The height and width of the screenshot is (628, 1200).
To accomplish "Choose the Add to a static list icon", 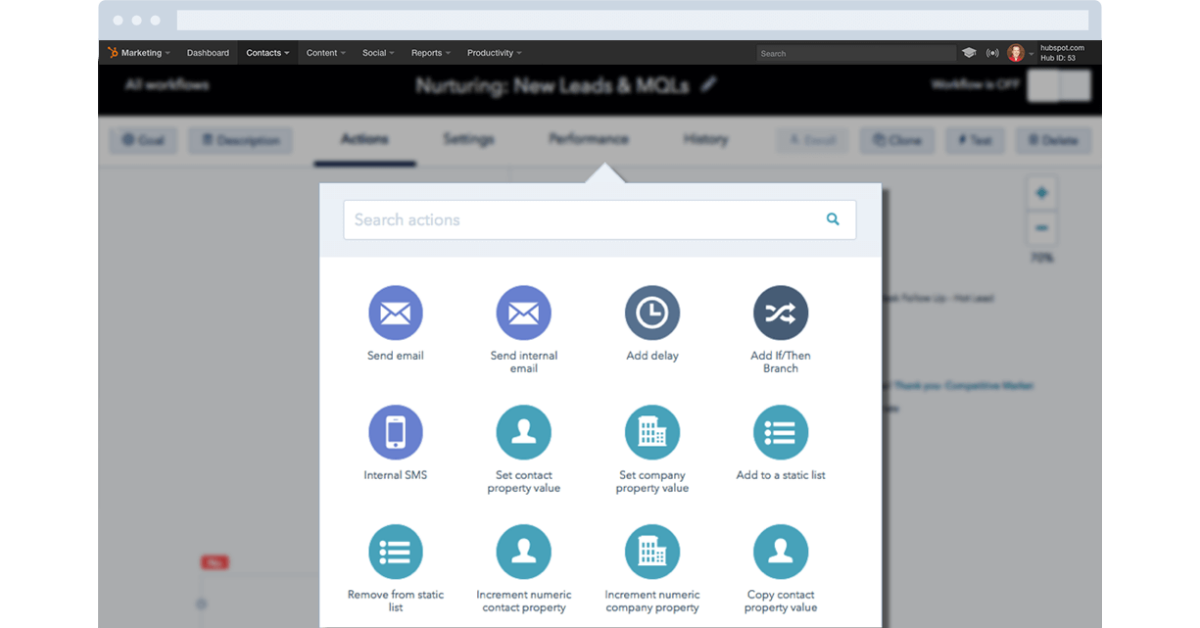I will point(781,433).
